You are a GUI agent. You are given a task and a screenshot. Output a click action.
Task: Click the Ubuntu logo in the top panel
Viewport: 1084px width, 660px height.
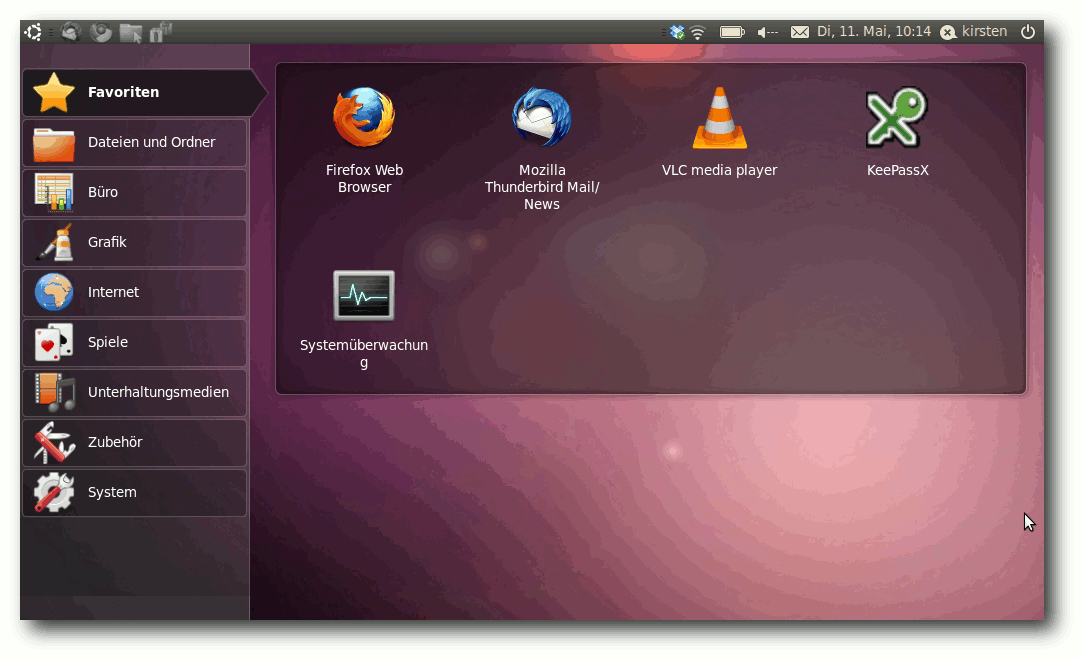(32, 32)
